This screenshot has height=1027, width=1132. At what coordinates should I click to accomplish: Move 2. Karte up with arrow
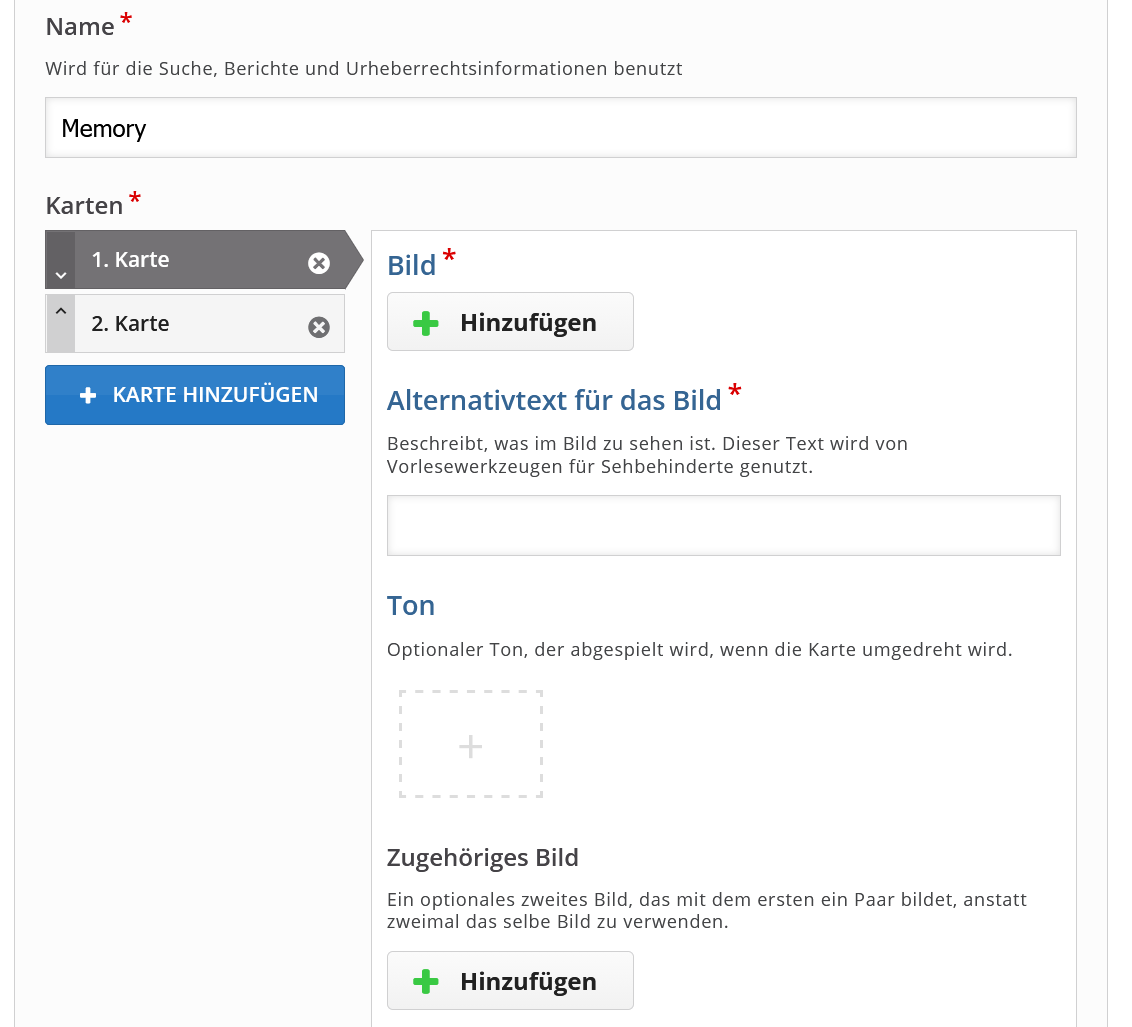point(61,311)
